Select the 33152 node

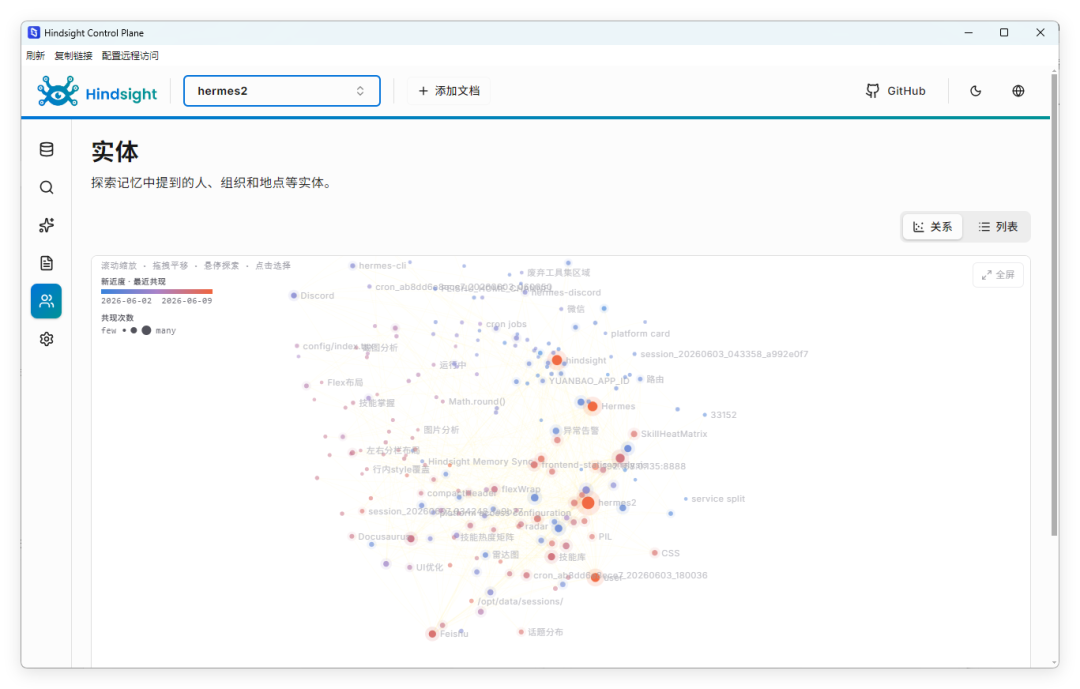pos(705,415)
